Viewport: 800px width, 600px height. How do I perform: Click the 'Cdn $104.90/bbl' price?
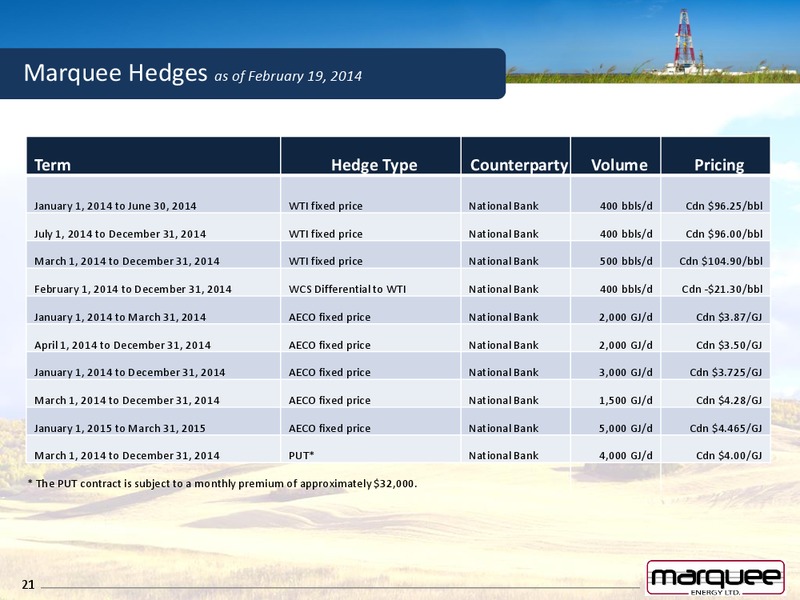point(721,261)
